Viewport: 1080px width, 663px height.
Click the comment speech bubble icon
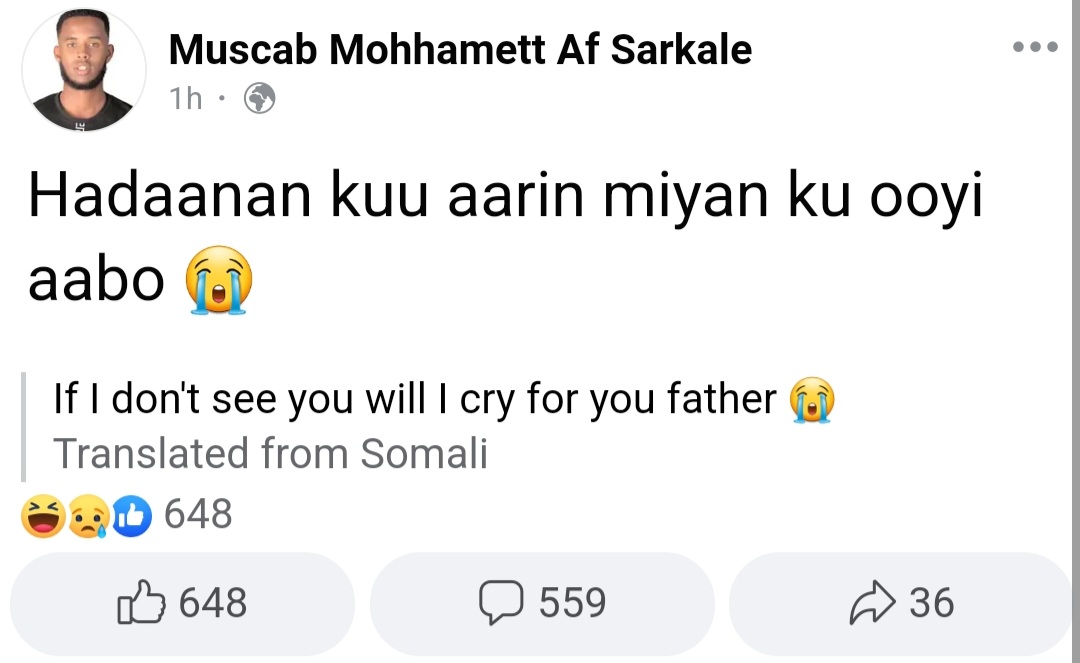pyautogui.click(x=501, y=603)
